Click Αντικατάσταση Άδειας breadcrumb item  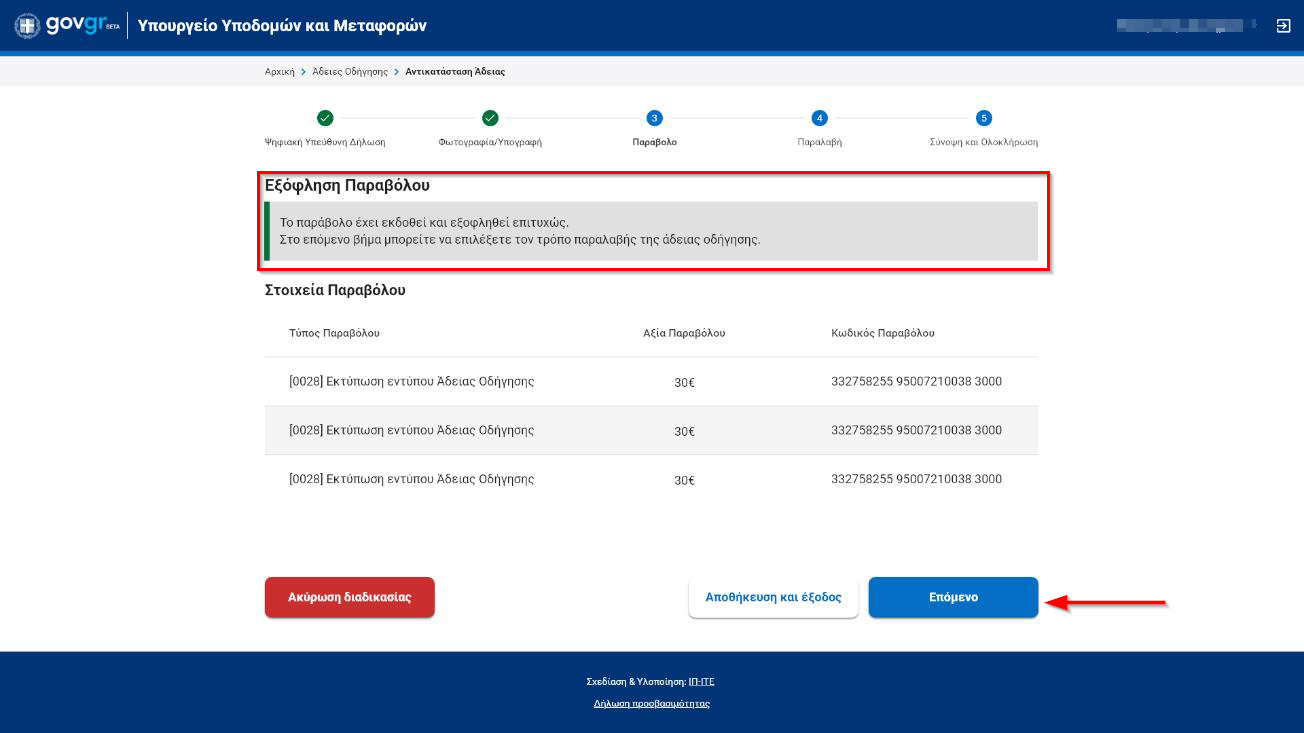(x=455, y=72)
